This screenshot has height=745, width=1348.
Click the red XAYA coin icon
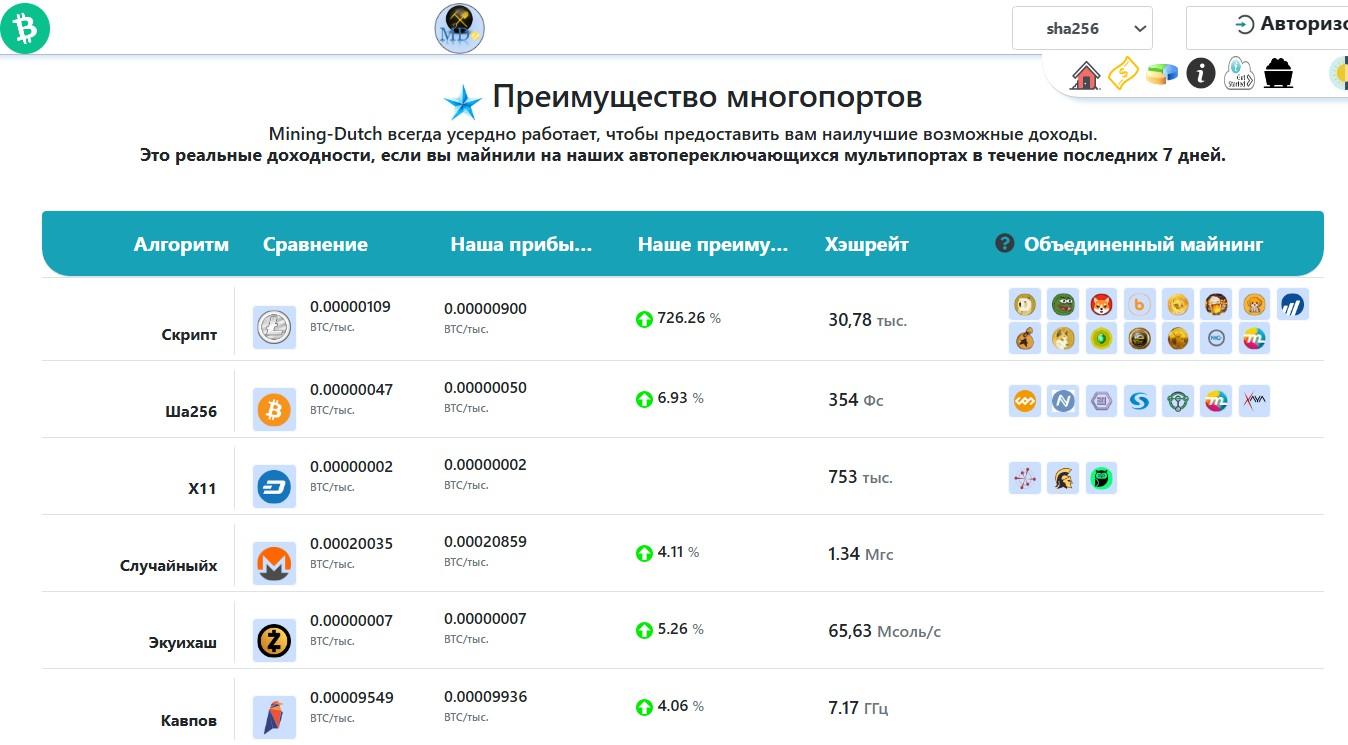point(1254,401)
